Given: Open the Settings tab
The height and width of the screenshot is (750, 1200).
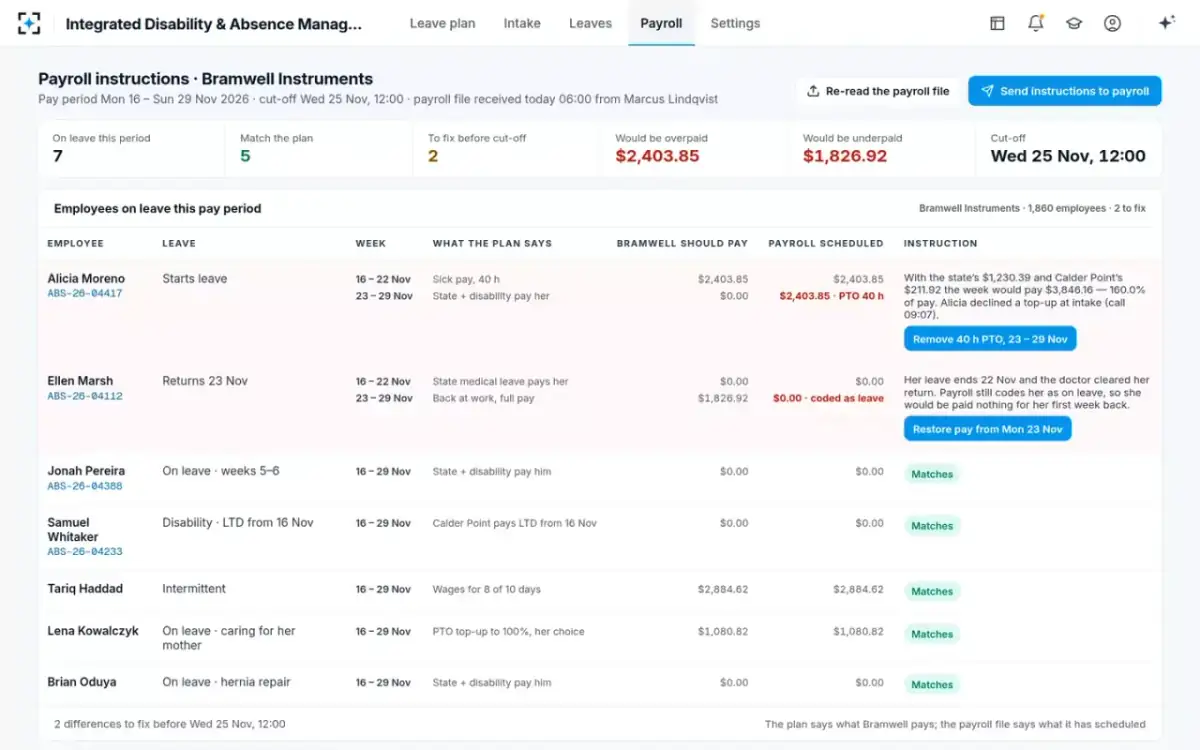Looking at the screenshot, I should 735,23.
